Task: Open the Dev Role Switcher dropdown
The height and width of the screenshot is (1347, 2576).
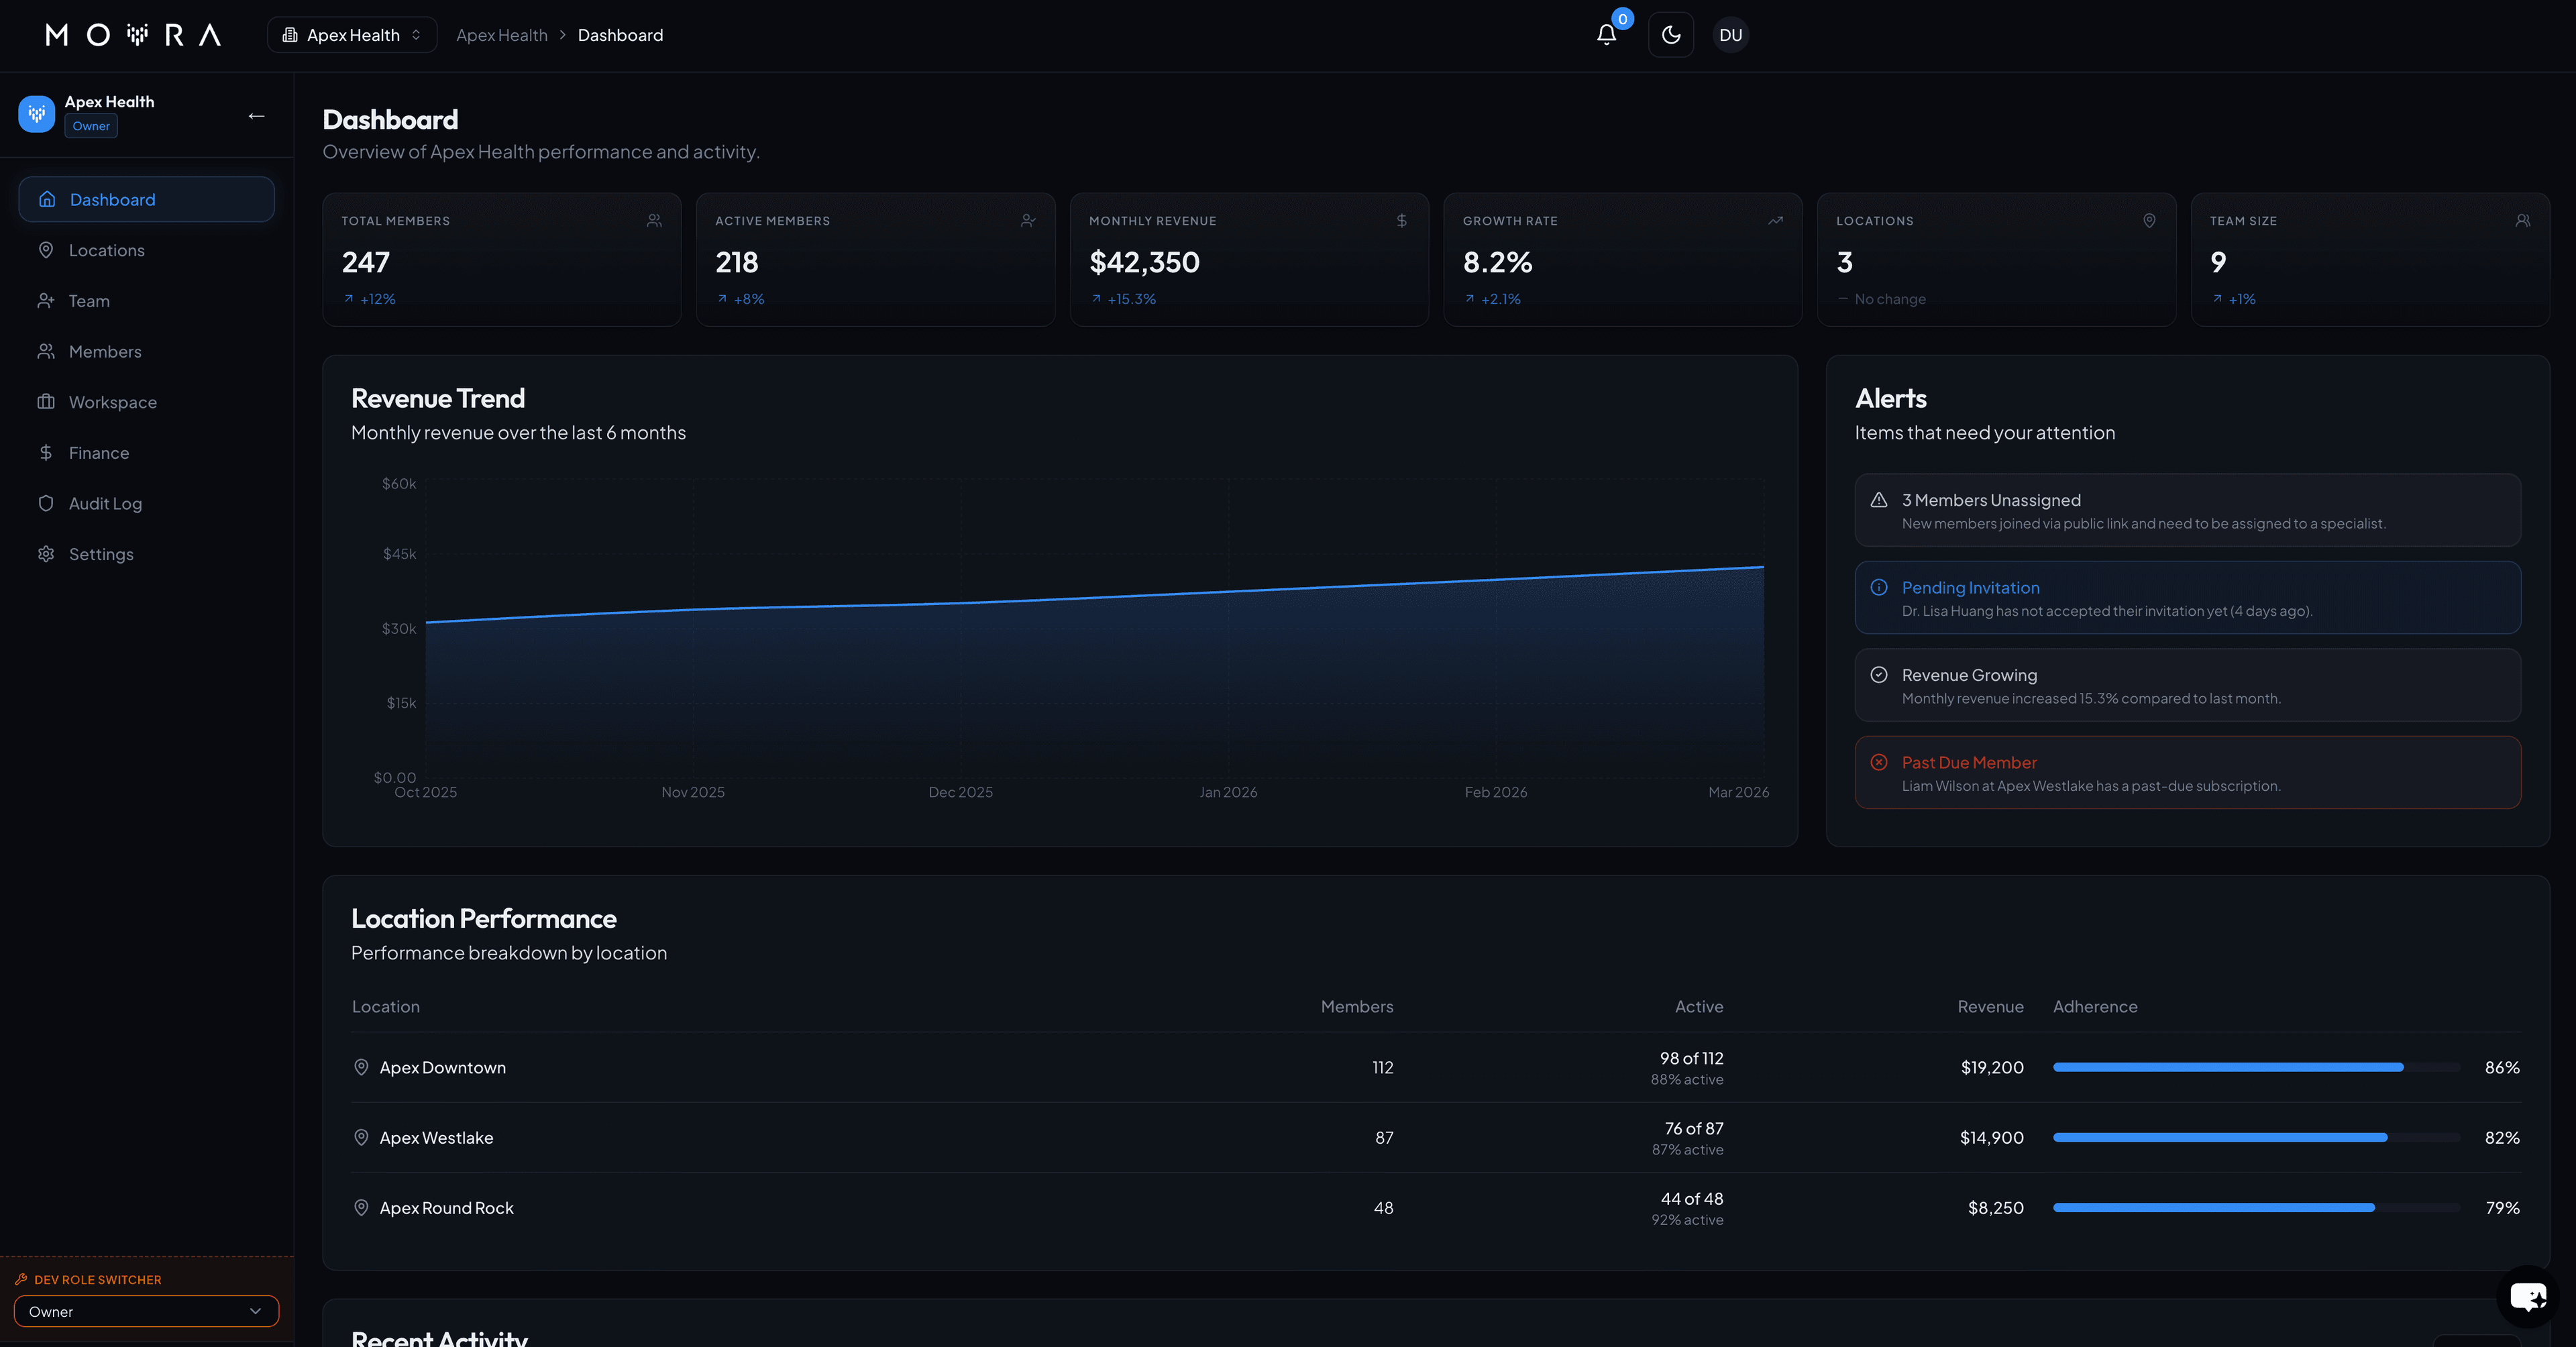Action: pyautogui.click(x=146, y=1311)
